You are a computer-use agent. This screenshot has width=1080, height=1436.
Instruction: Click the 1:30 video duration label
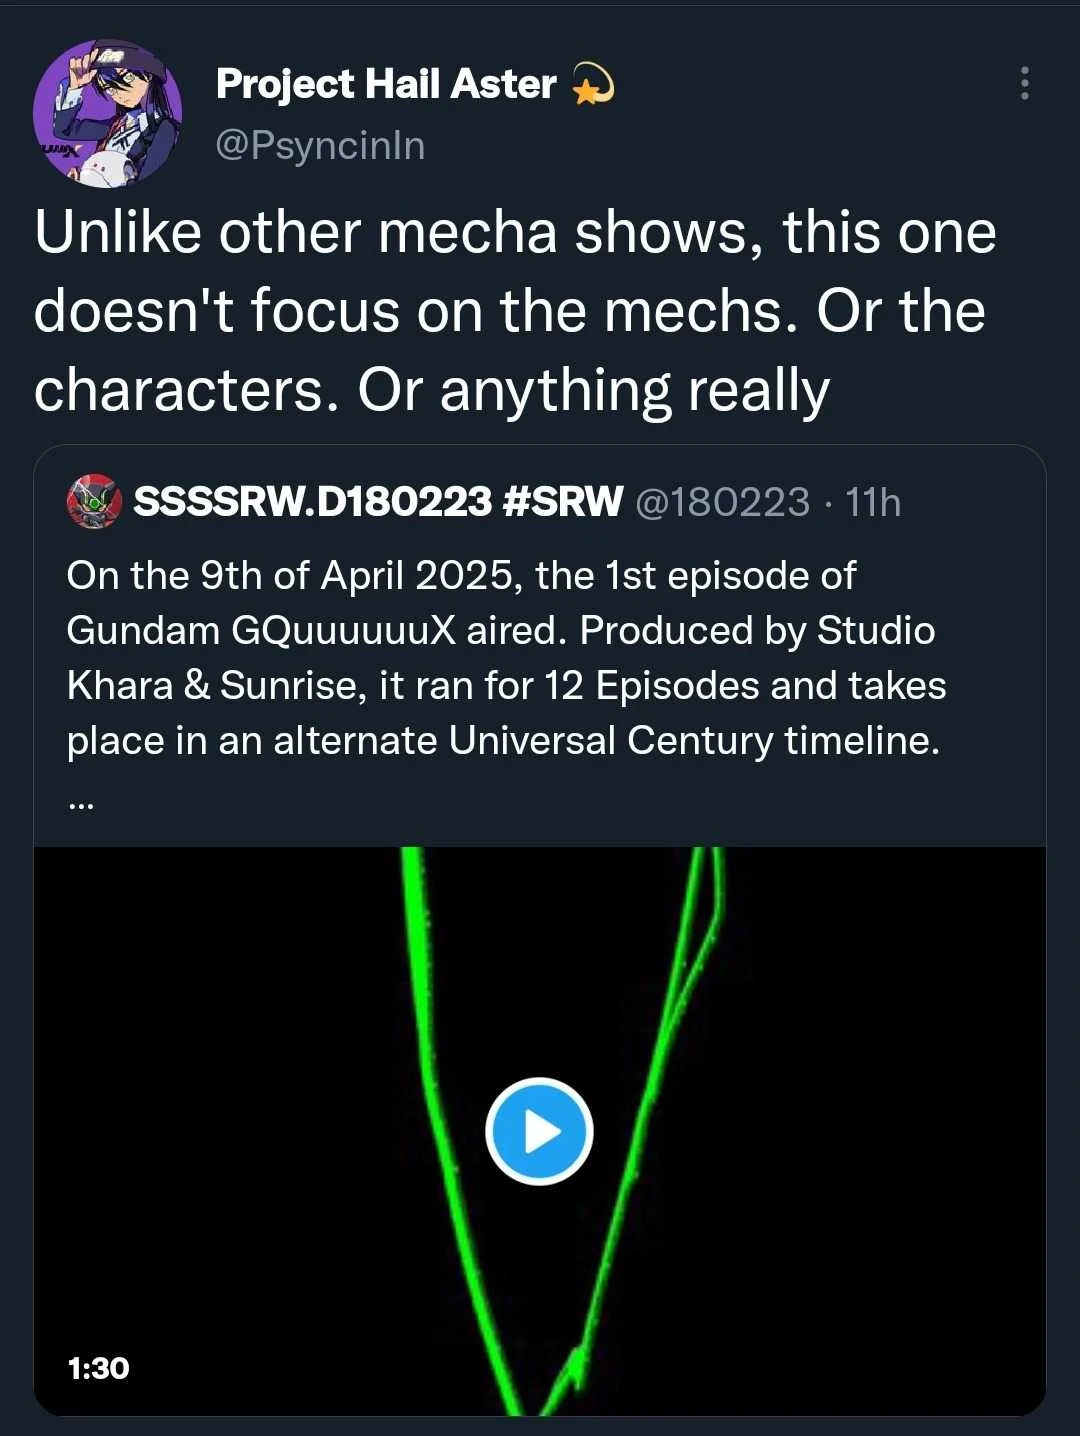click(99, 1368)
